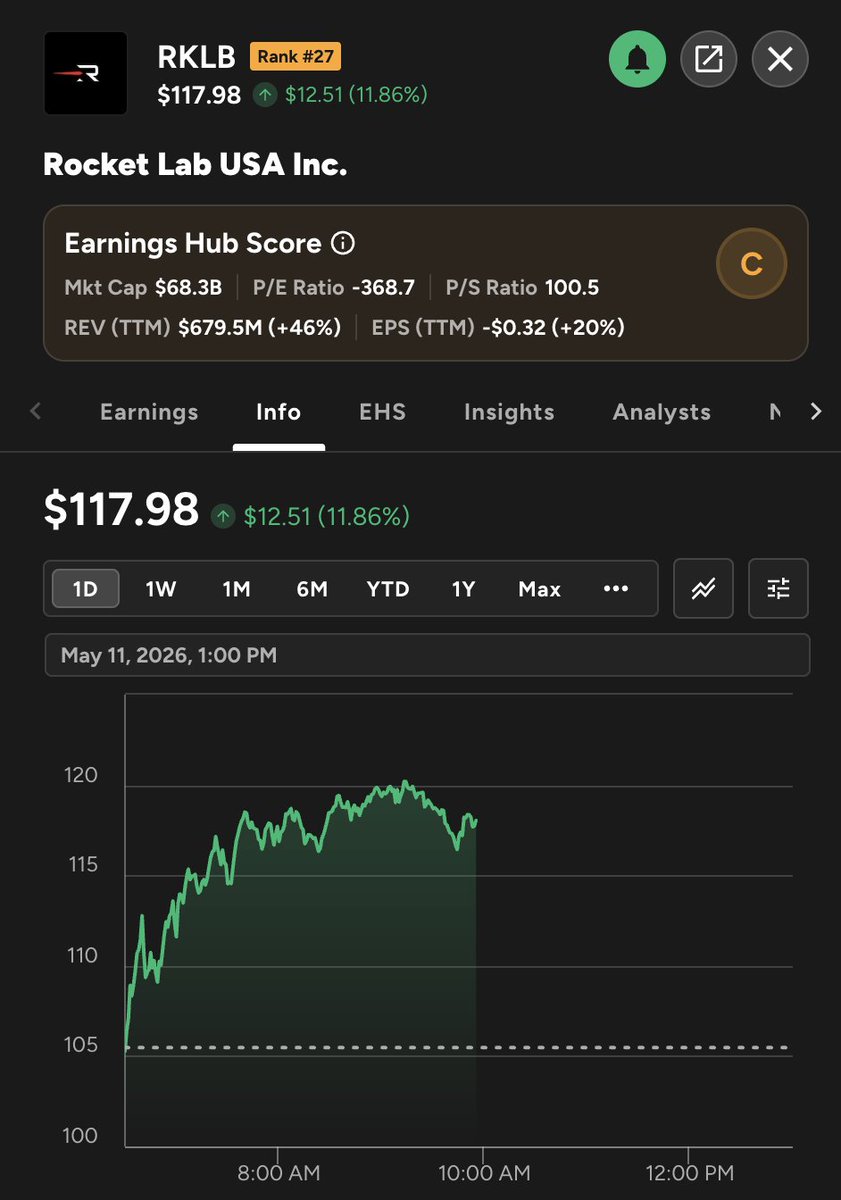Click the May 11, 2026 date field
The height and width of the screenshot is (1200, 841).
click(x=427, y=655)
